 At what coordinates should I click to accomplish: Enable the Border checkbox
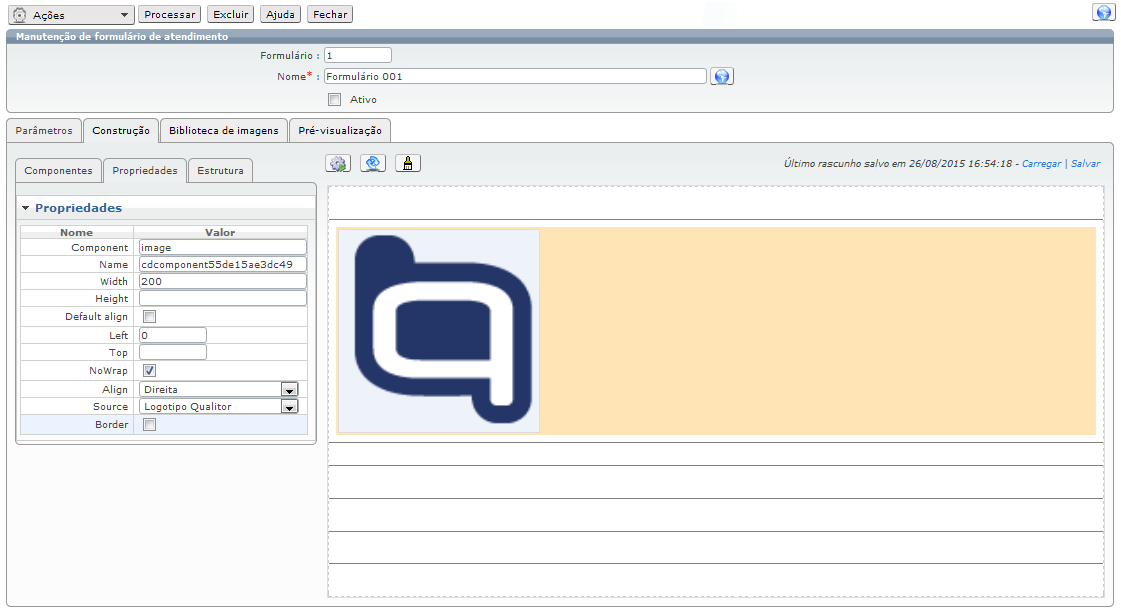pyautogui.click(x=149, y=424)
